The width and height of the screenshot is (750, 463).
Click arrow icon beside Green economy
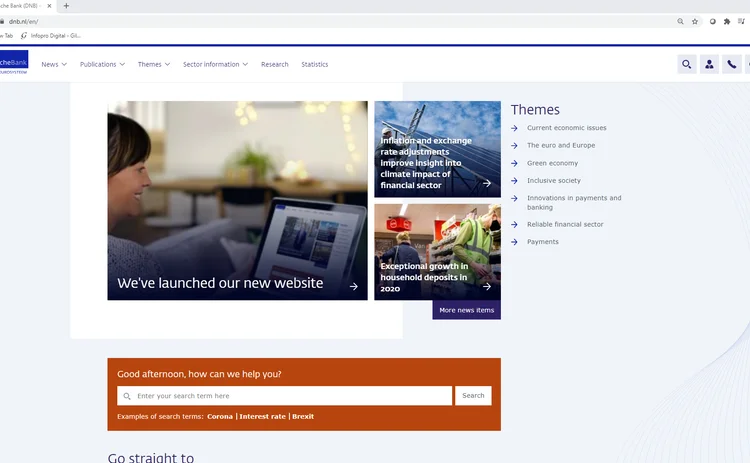515,163
